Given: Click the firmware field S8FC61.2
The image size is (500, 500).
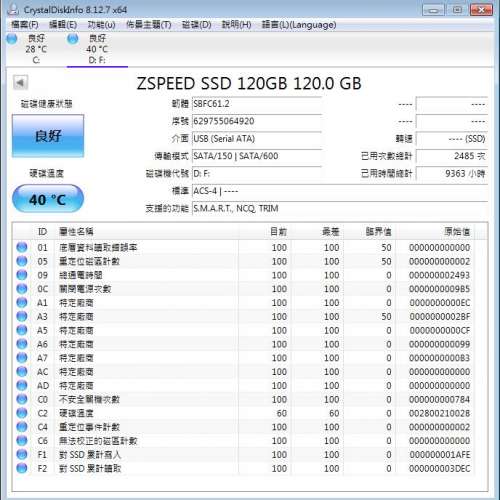Looking at the screenshot, I should tap(257, 104).
